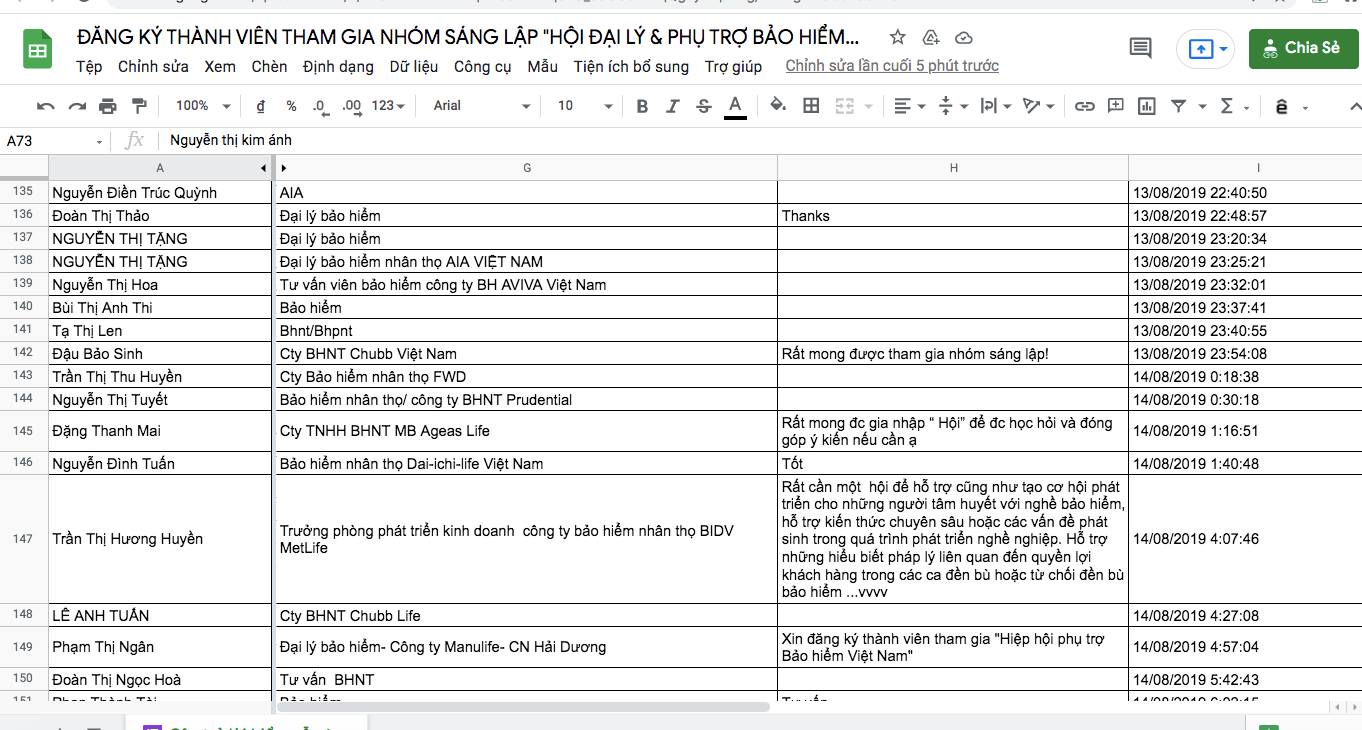Click the spreadsheet title text
The width and height of the screenshot is (1362, 730).
(x=468, y=38)
